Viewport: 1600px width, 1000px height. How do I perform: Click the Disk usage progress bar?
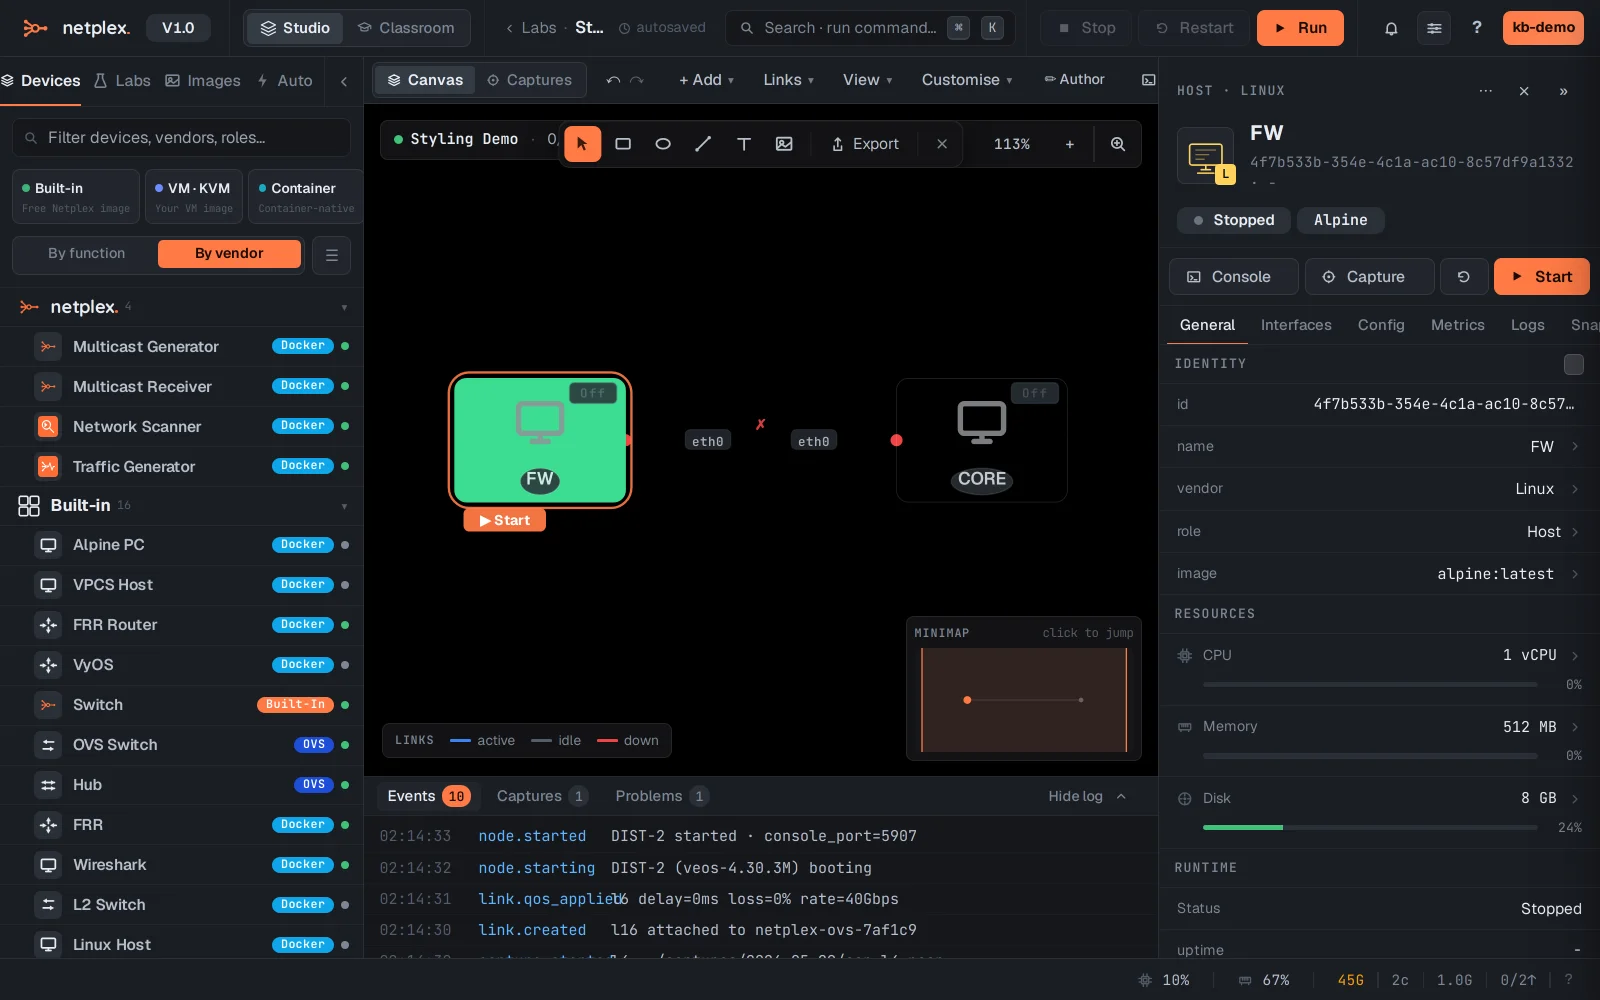pyautogui.click(x=1370, y=828)
